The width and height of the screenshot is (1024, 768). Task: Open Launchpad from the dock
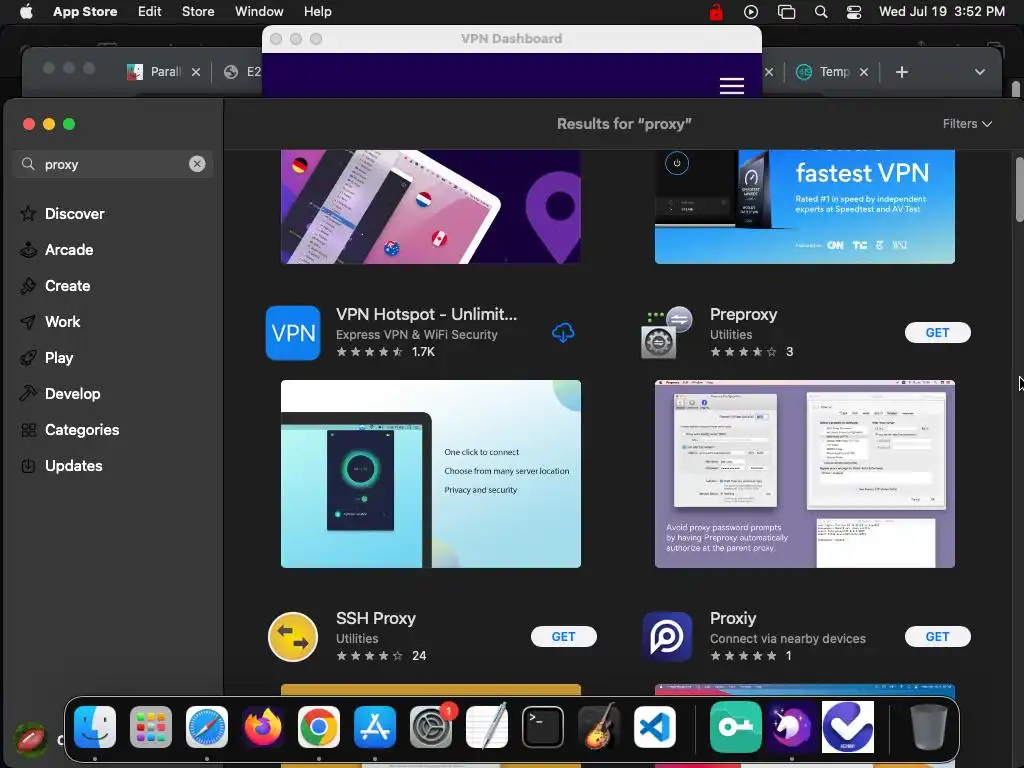[151, 727]
